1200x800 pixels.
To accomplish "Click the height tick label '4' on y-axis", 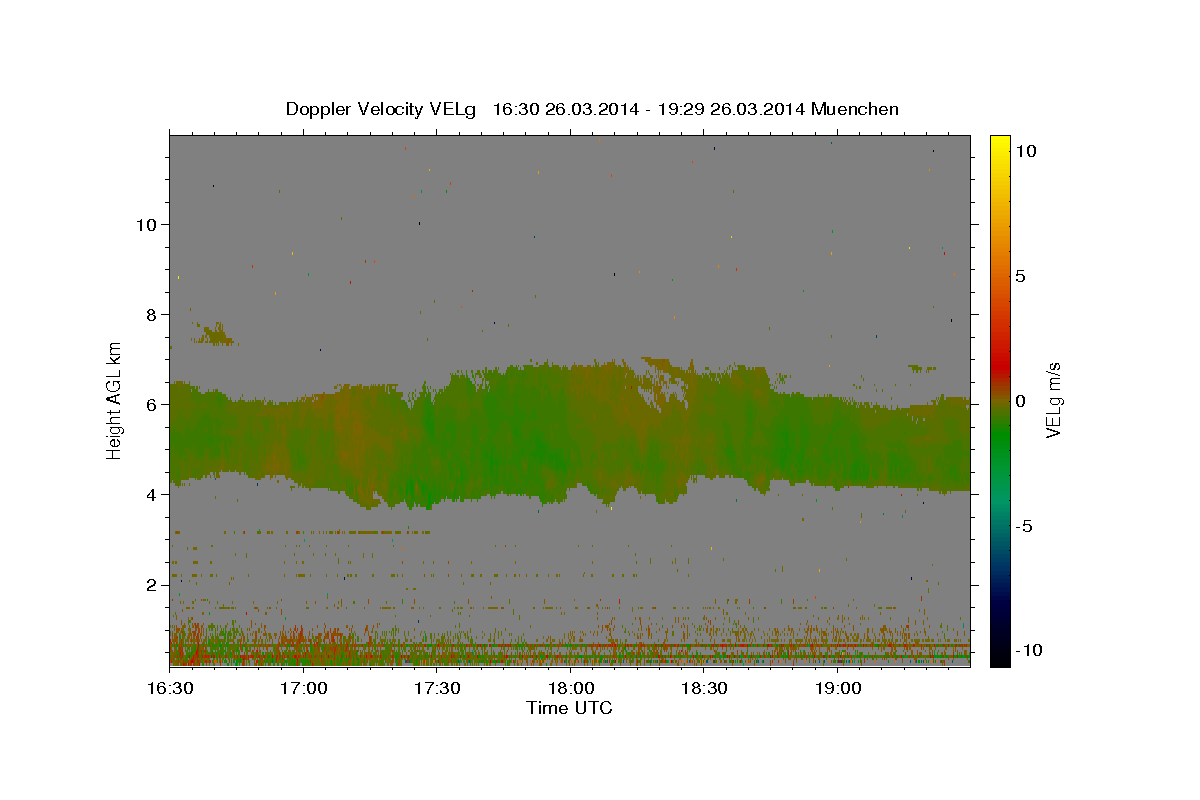I will coord(151,494).
